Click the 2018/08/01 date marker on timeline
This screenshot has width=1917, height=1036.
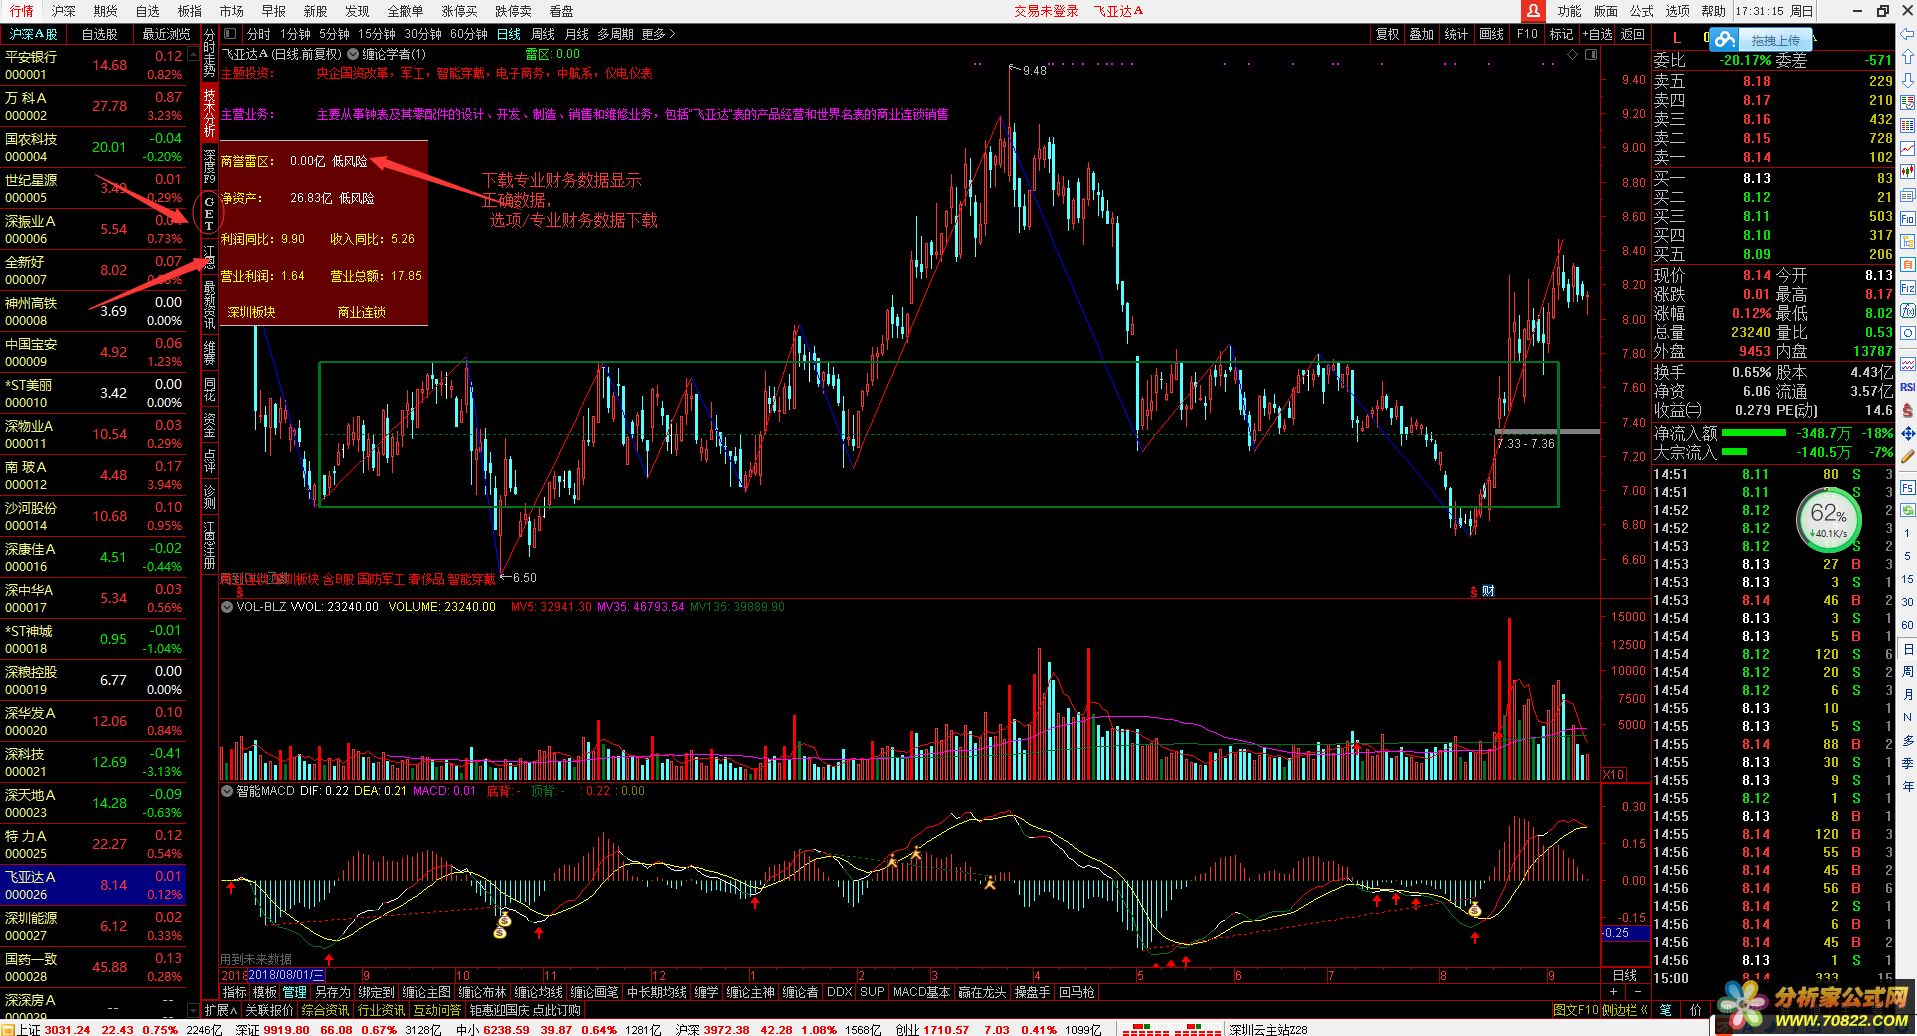[286, 975]
